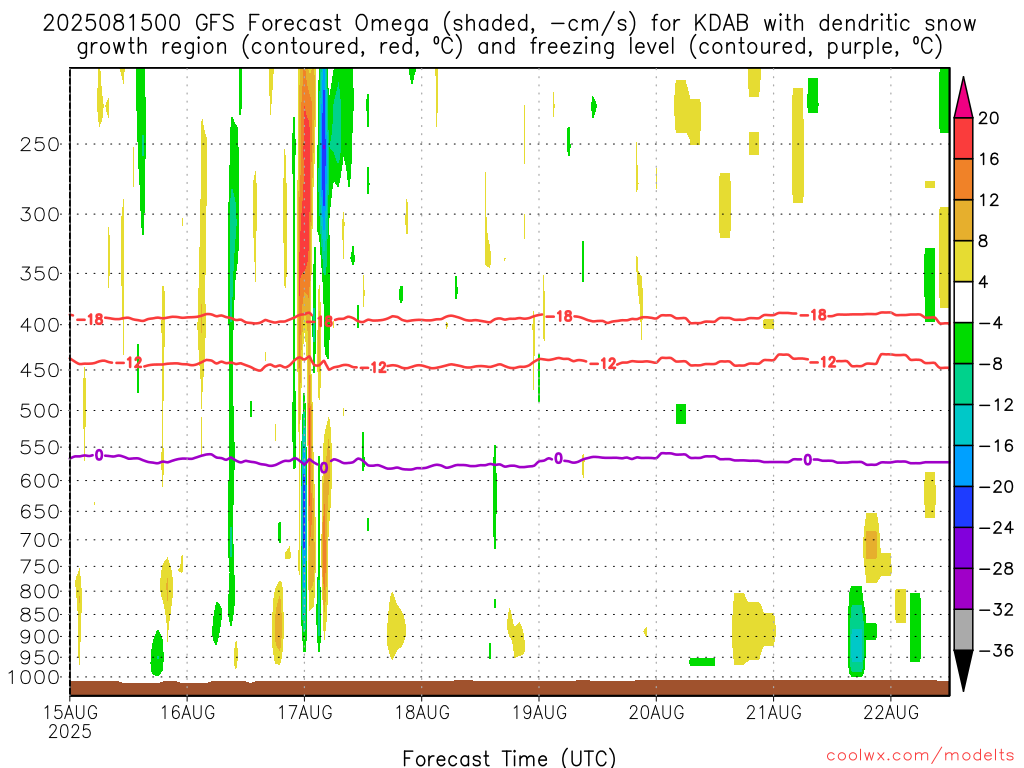Click the -18 contour label nearest 15AUG
This screenshot has width=1024, height=768.
click(90, 319)
